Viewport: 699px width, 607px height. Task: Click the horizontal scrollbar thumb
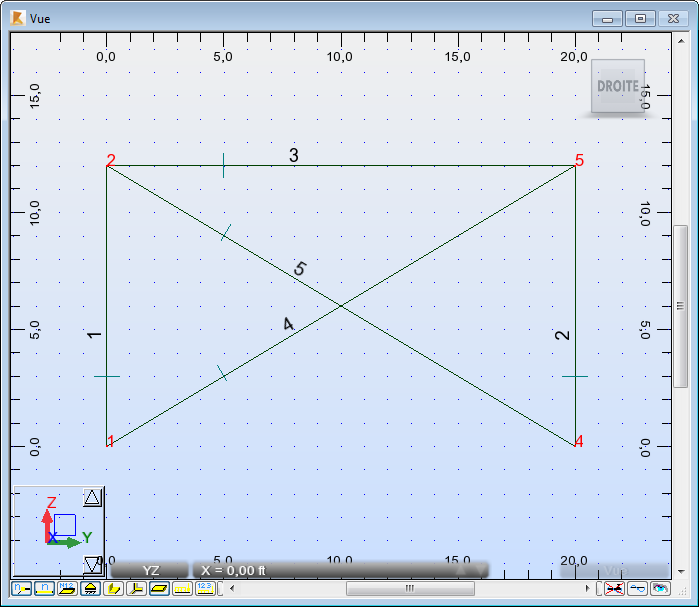coord(410,589)
